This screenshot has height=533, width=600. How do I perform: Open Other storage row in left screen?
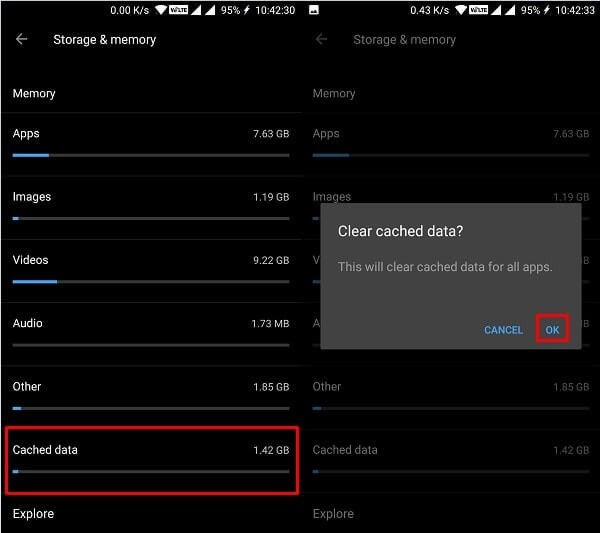151,397
